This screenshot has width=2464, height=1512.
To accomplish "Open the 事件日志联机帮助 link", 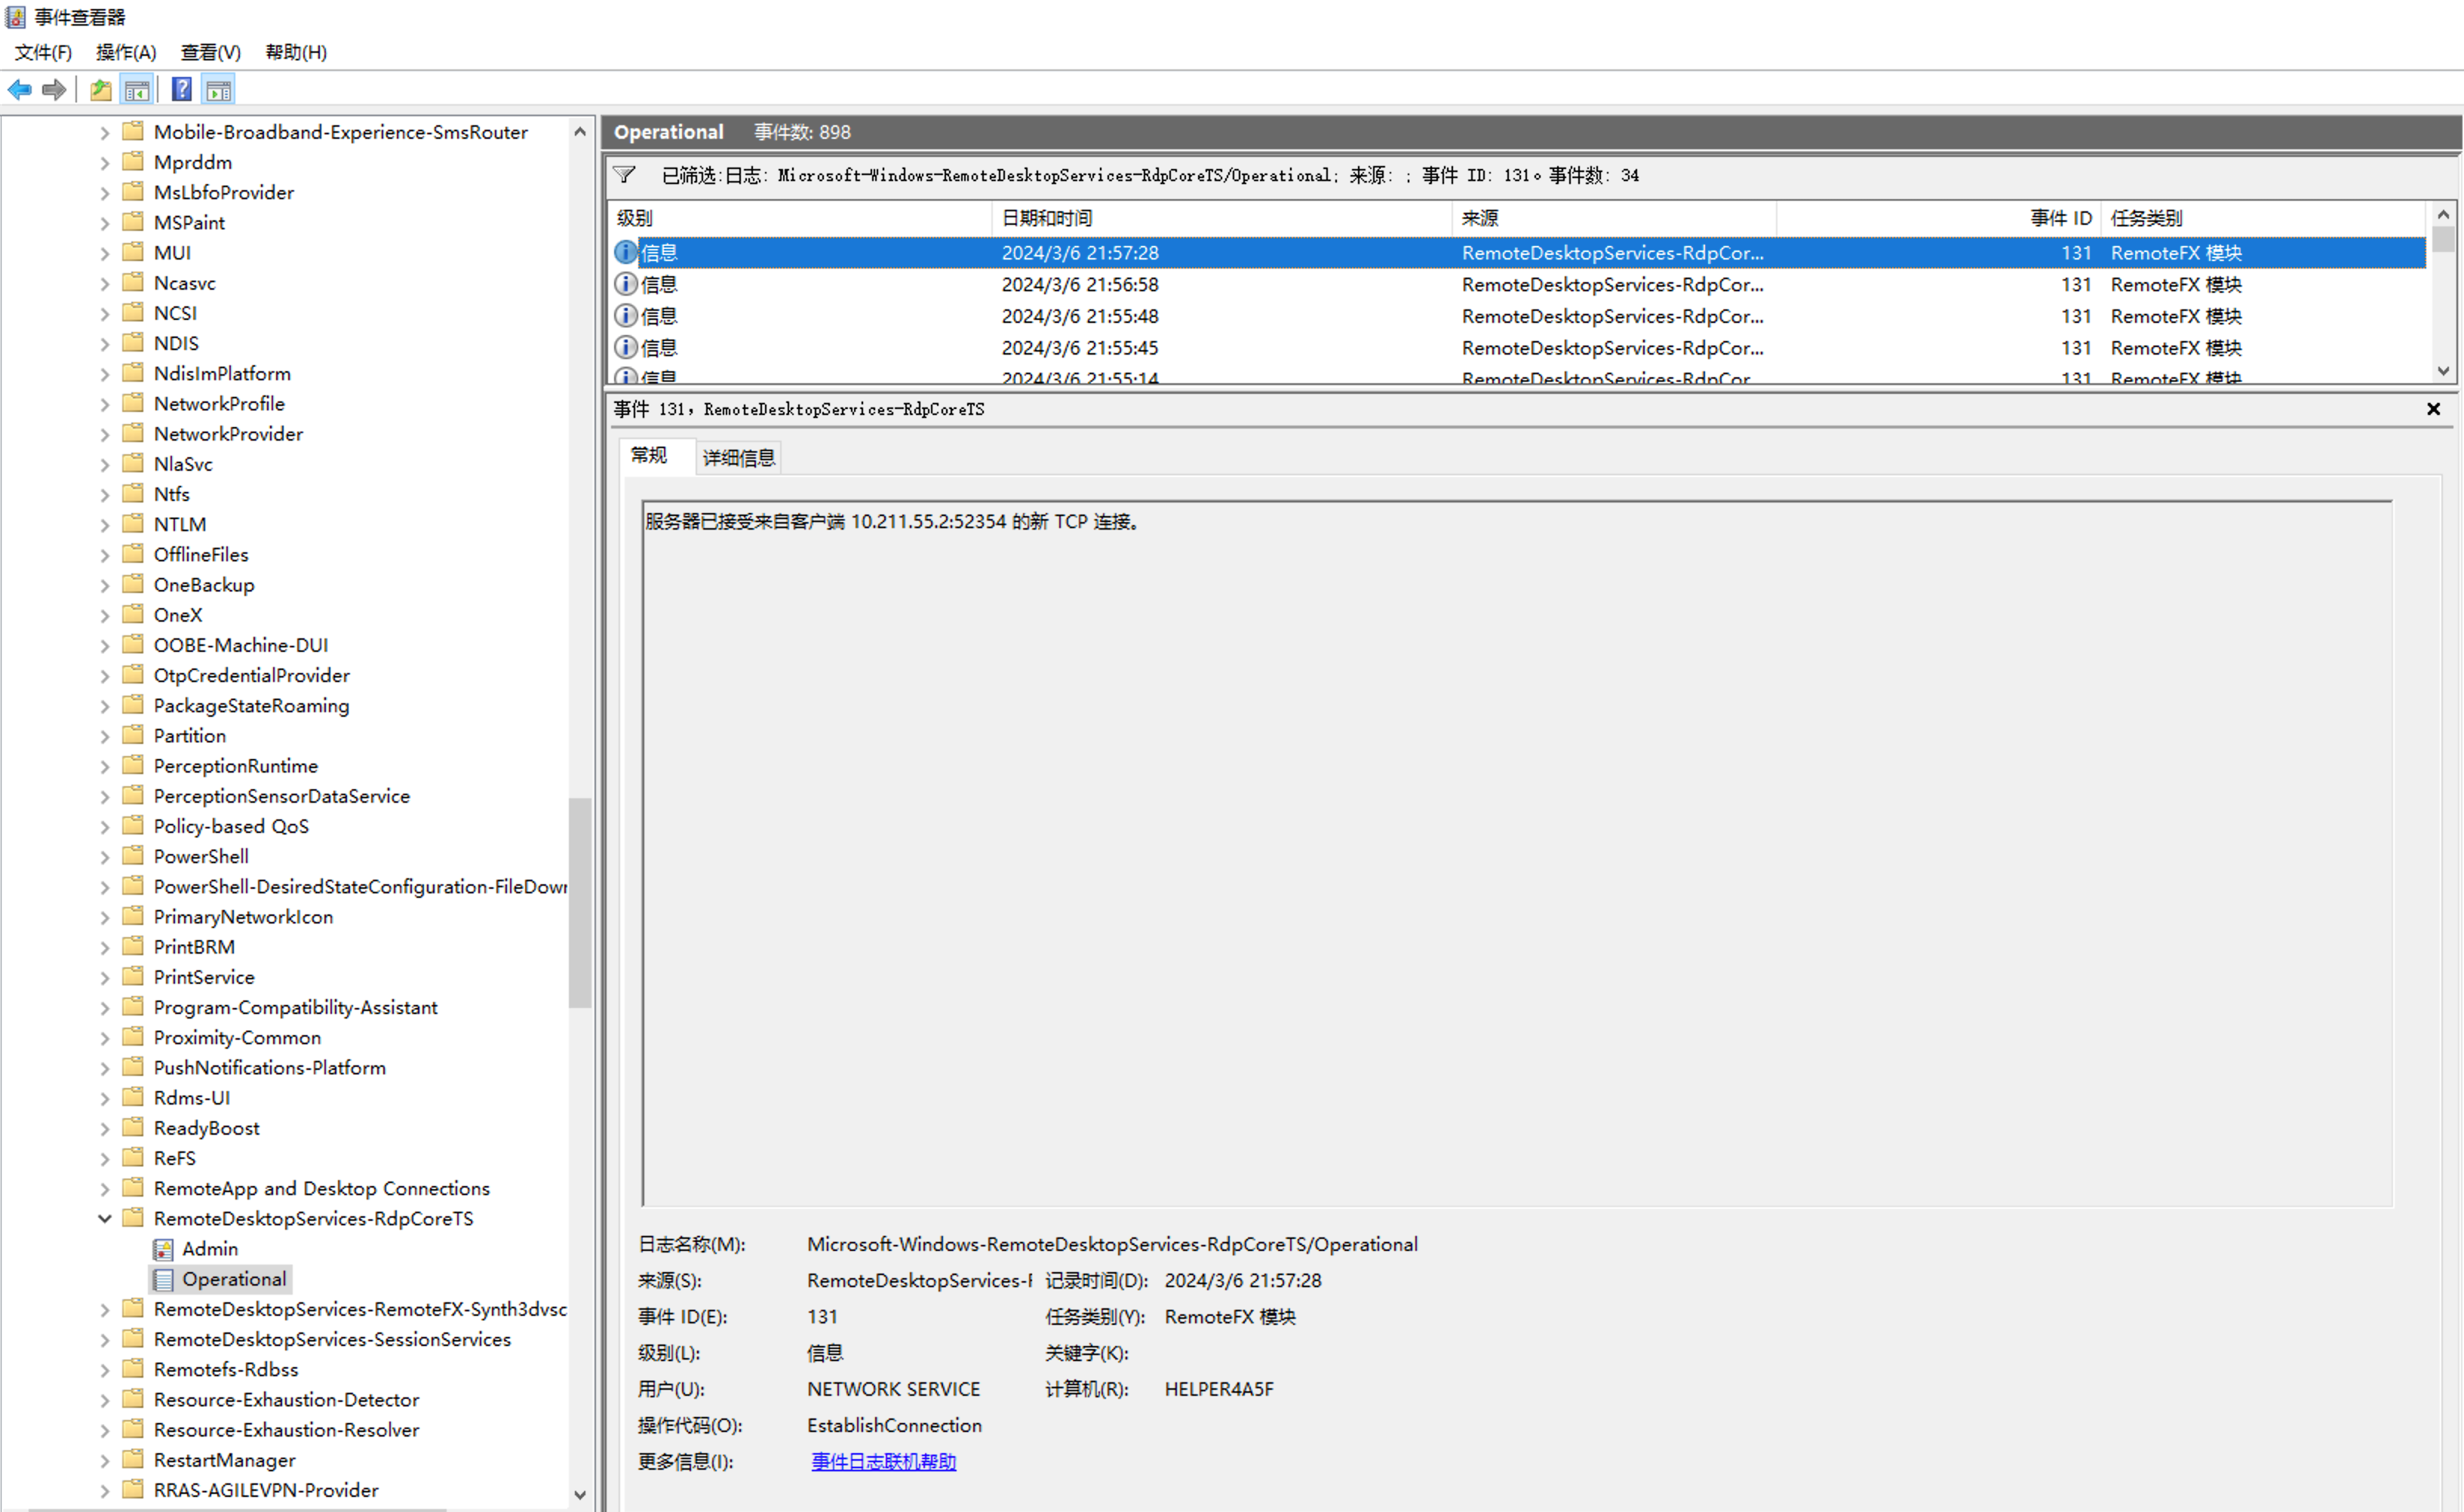I will coord(883,1462).
